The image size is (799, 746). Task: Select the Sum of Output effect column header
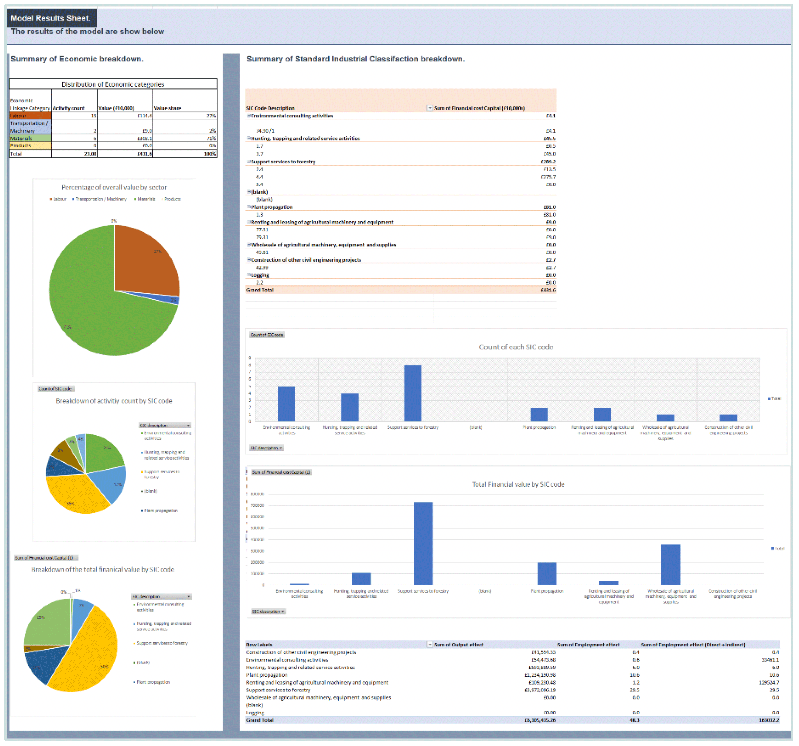tap(459, 645)
